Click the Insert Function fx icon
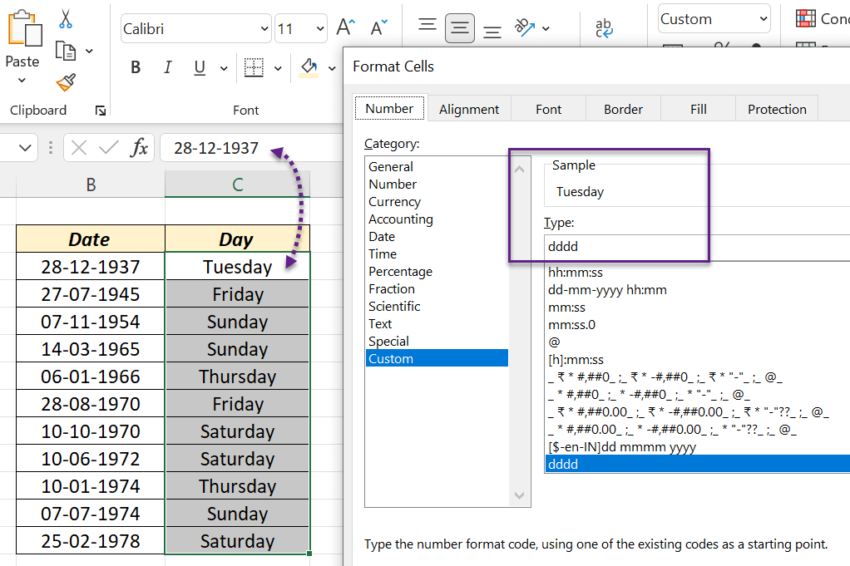850x566 pixels. [x=139, y=148]
